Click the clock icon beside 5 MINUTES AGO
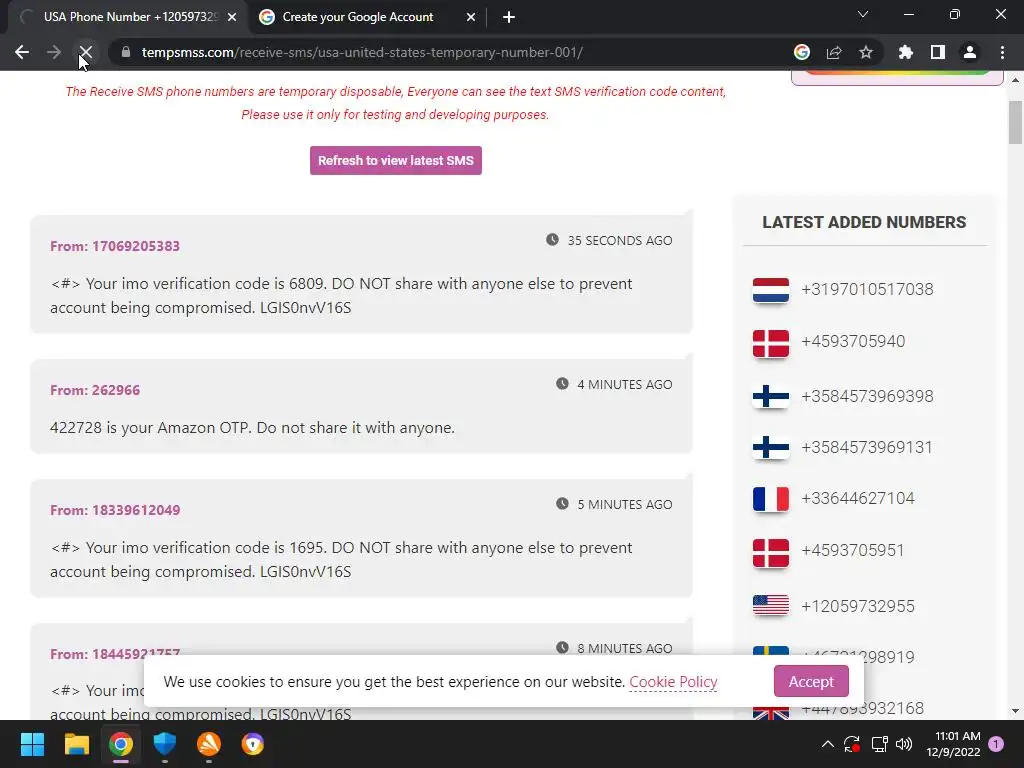 click(562, 504)
